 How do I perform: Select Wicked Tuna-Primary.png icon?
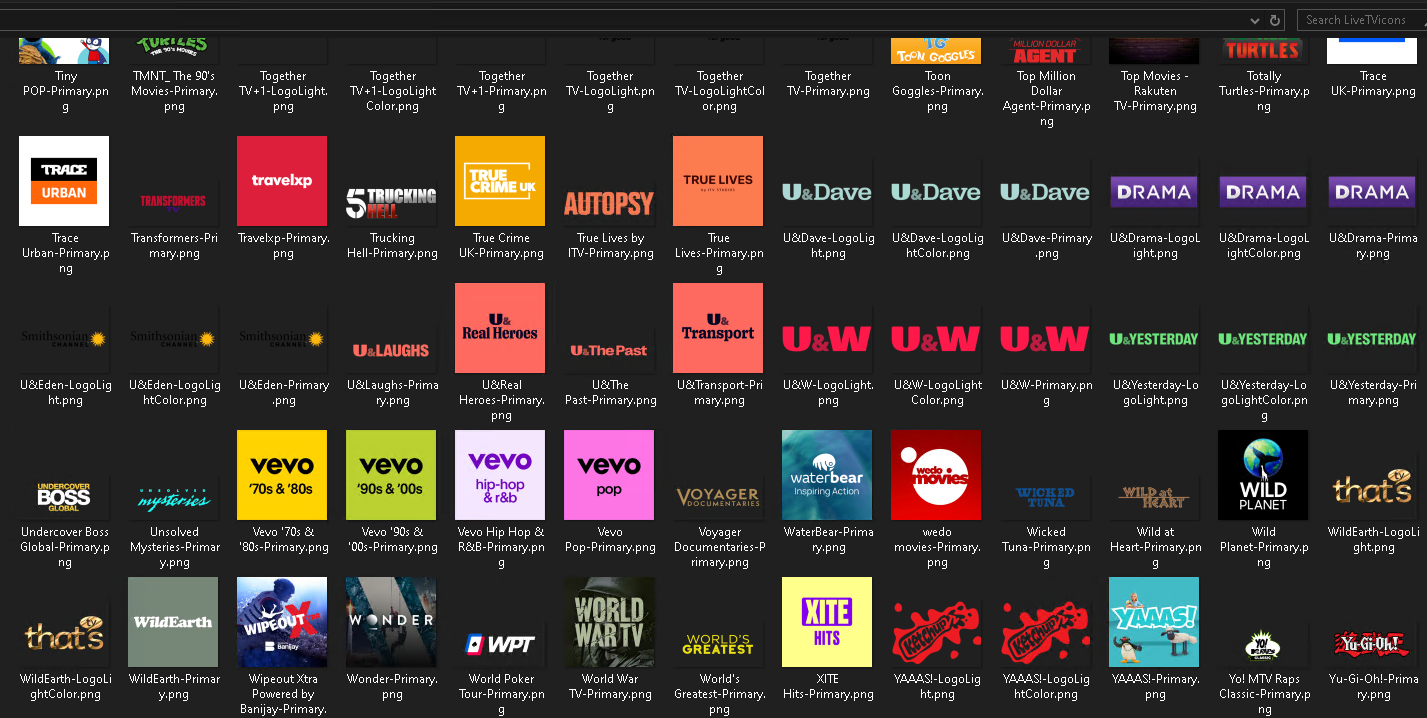pyautogui.click(x=1045, y=495)
